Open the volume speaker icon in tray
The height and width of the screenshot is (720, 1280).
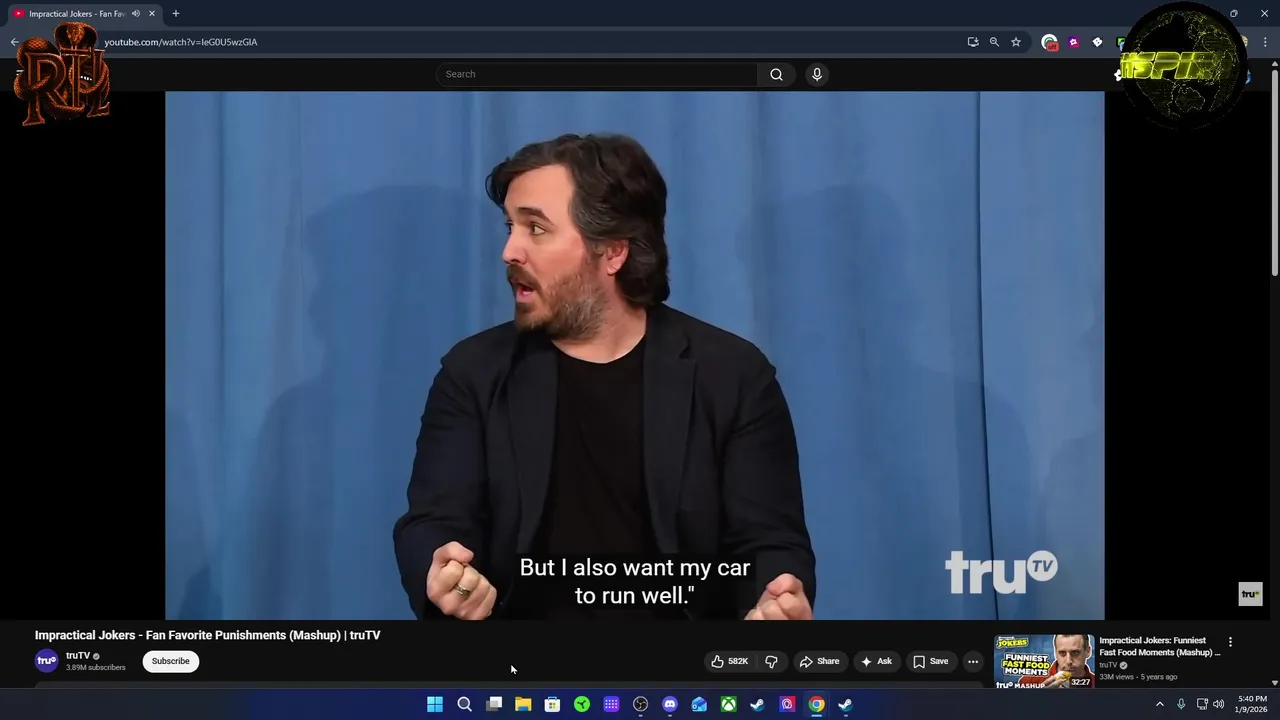(1219, 705)
